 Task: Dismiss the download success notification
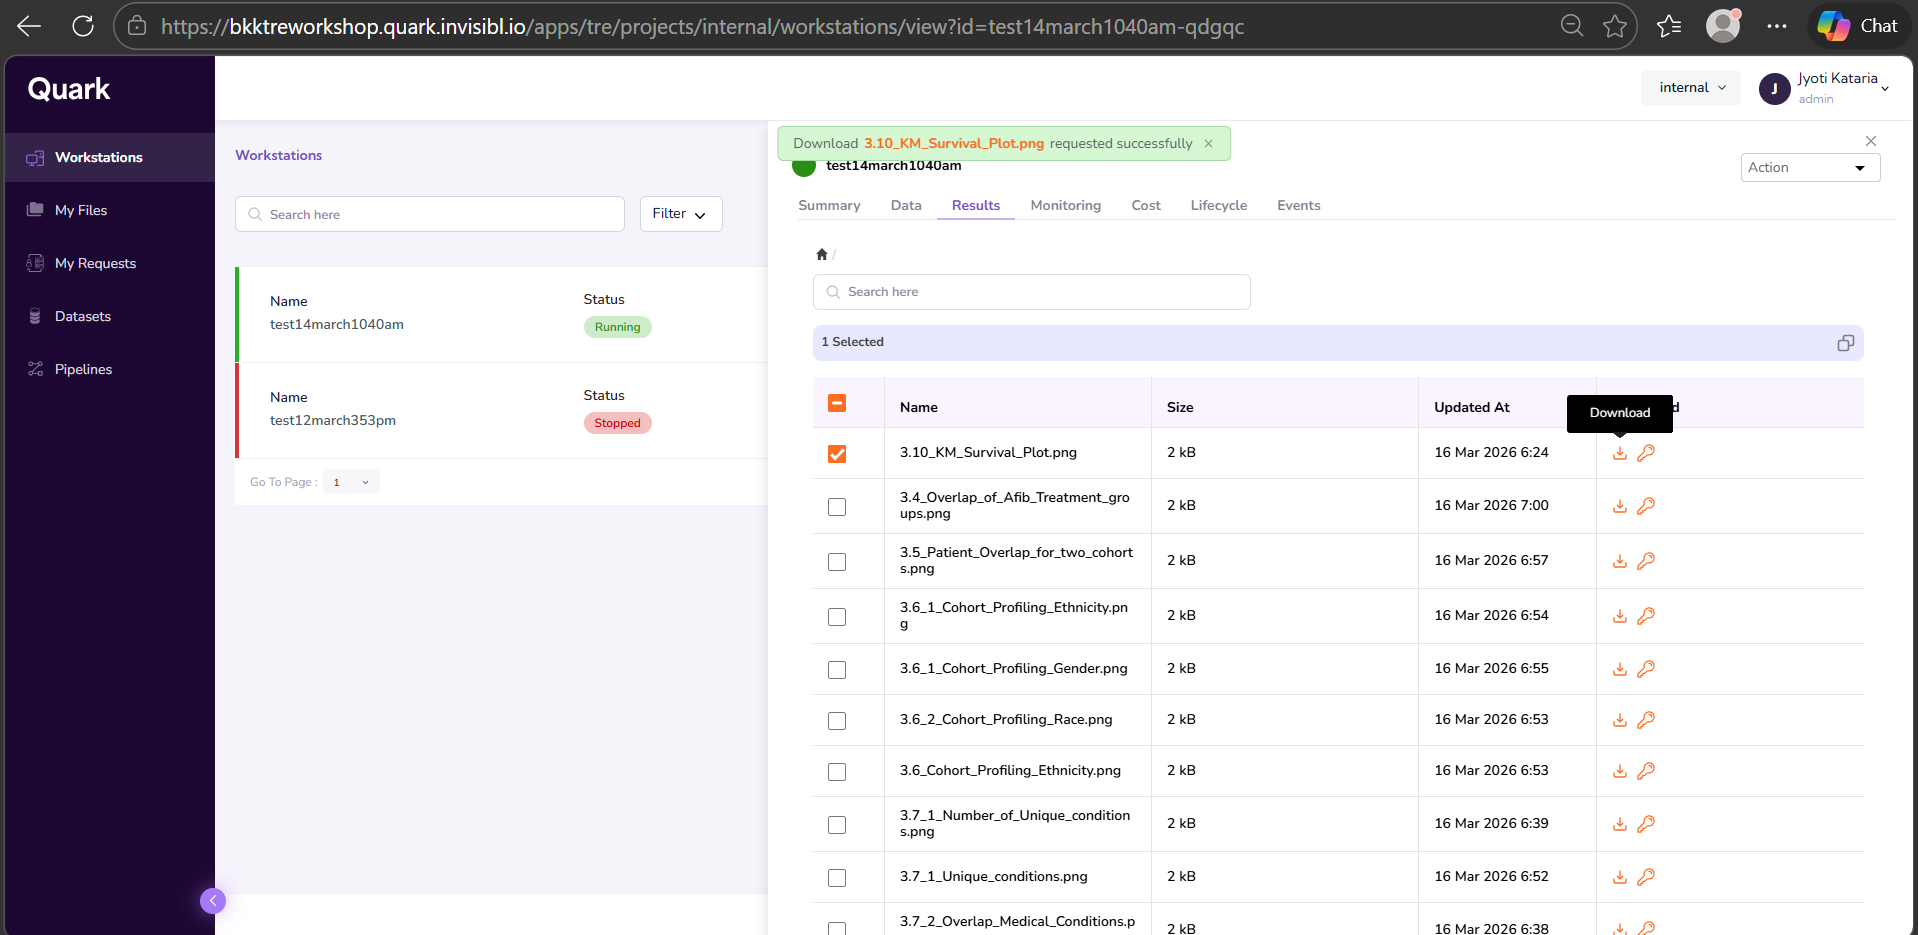tap(1208, 144)
